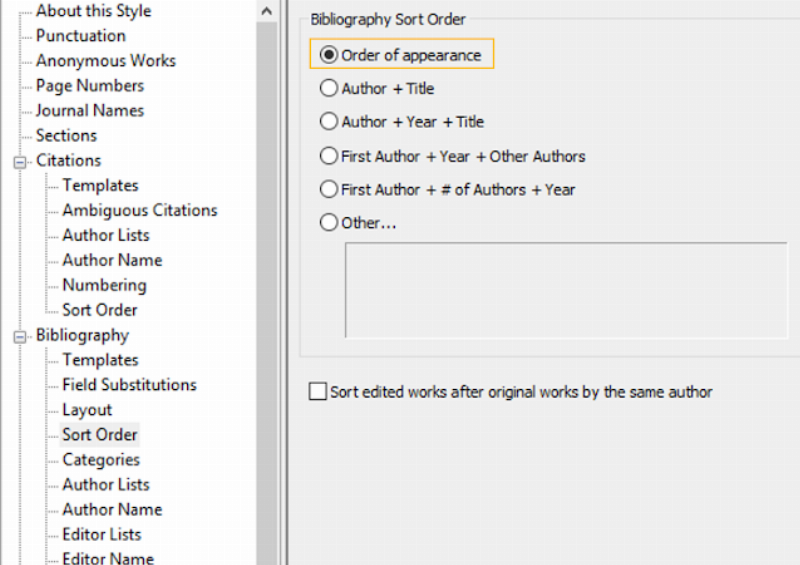Open Templates under Citations

[100, 185]
